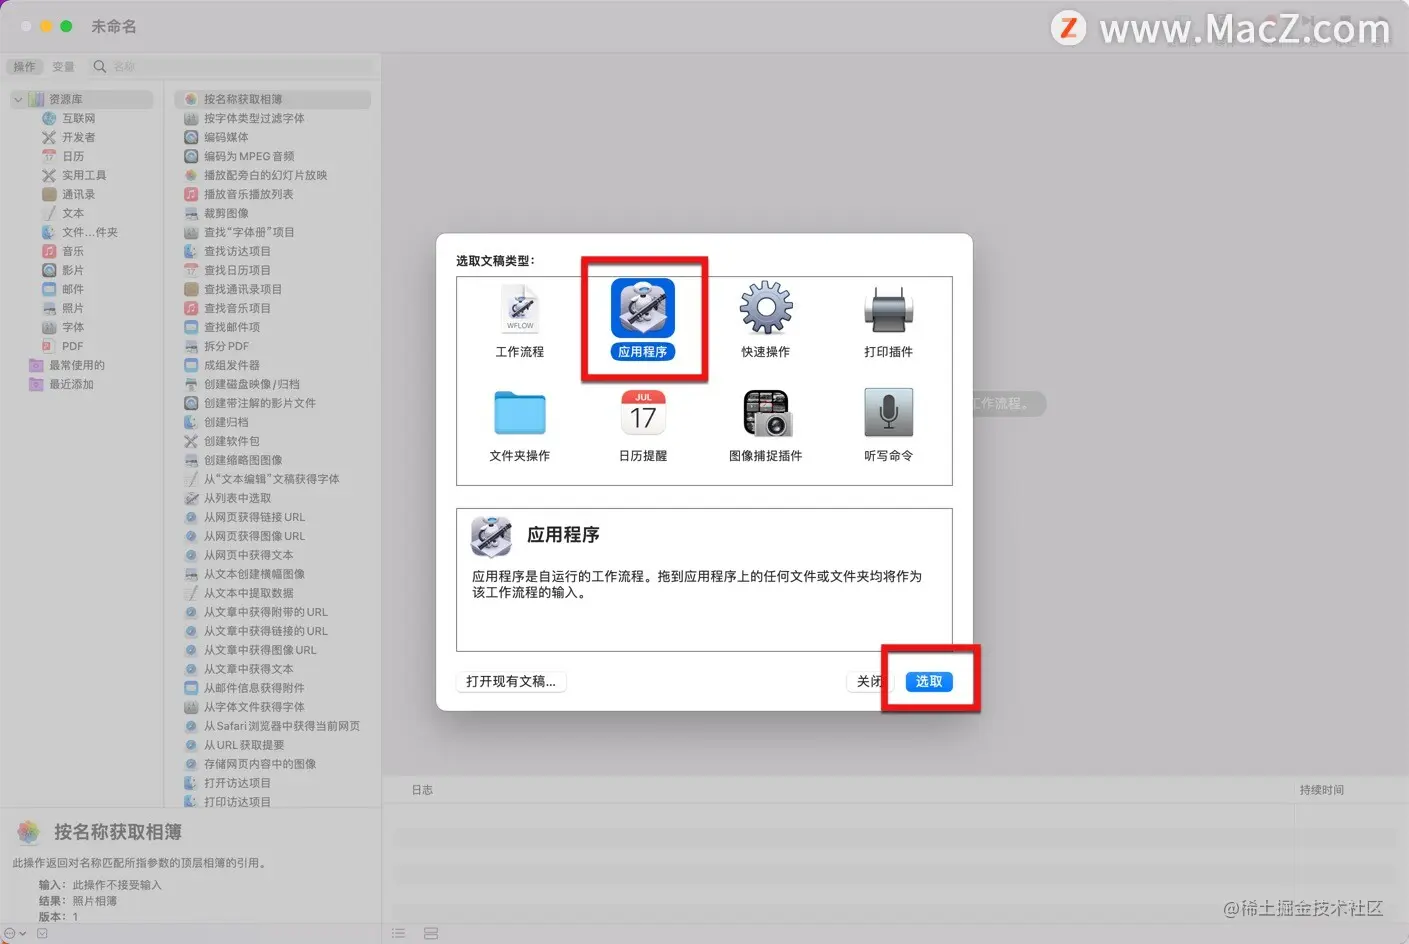Switch to the 操作 tab
Viewport: 1409px width, 944px height.
24,67
